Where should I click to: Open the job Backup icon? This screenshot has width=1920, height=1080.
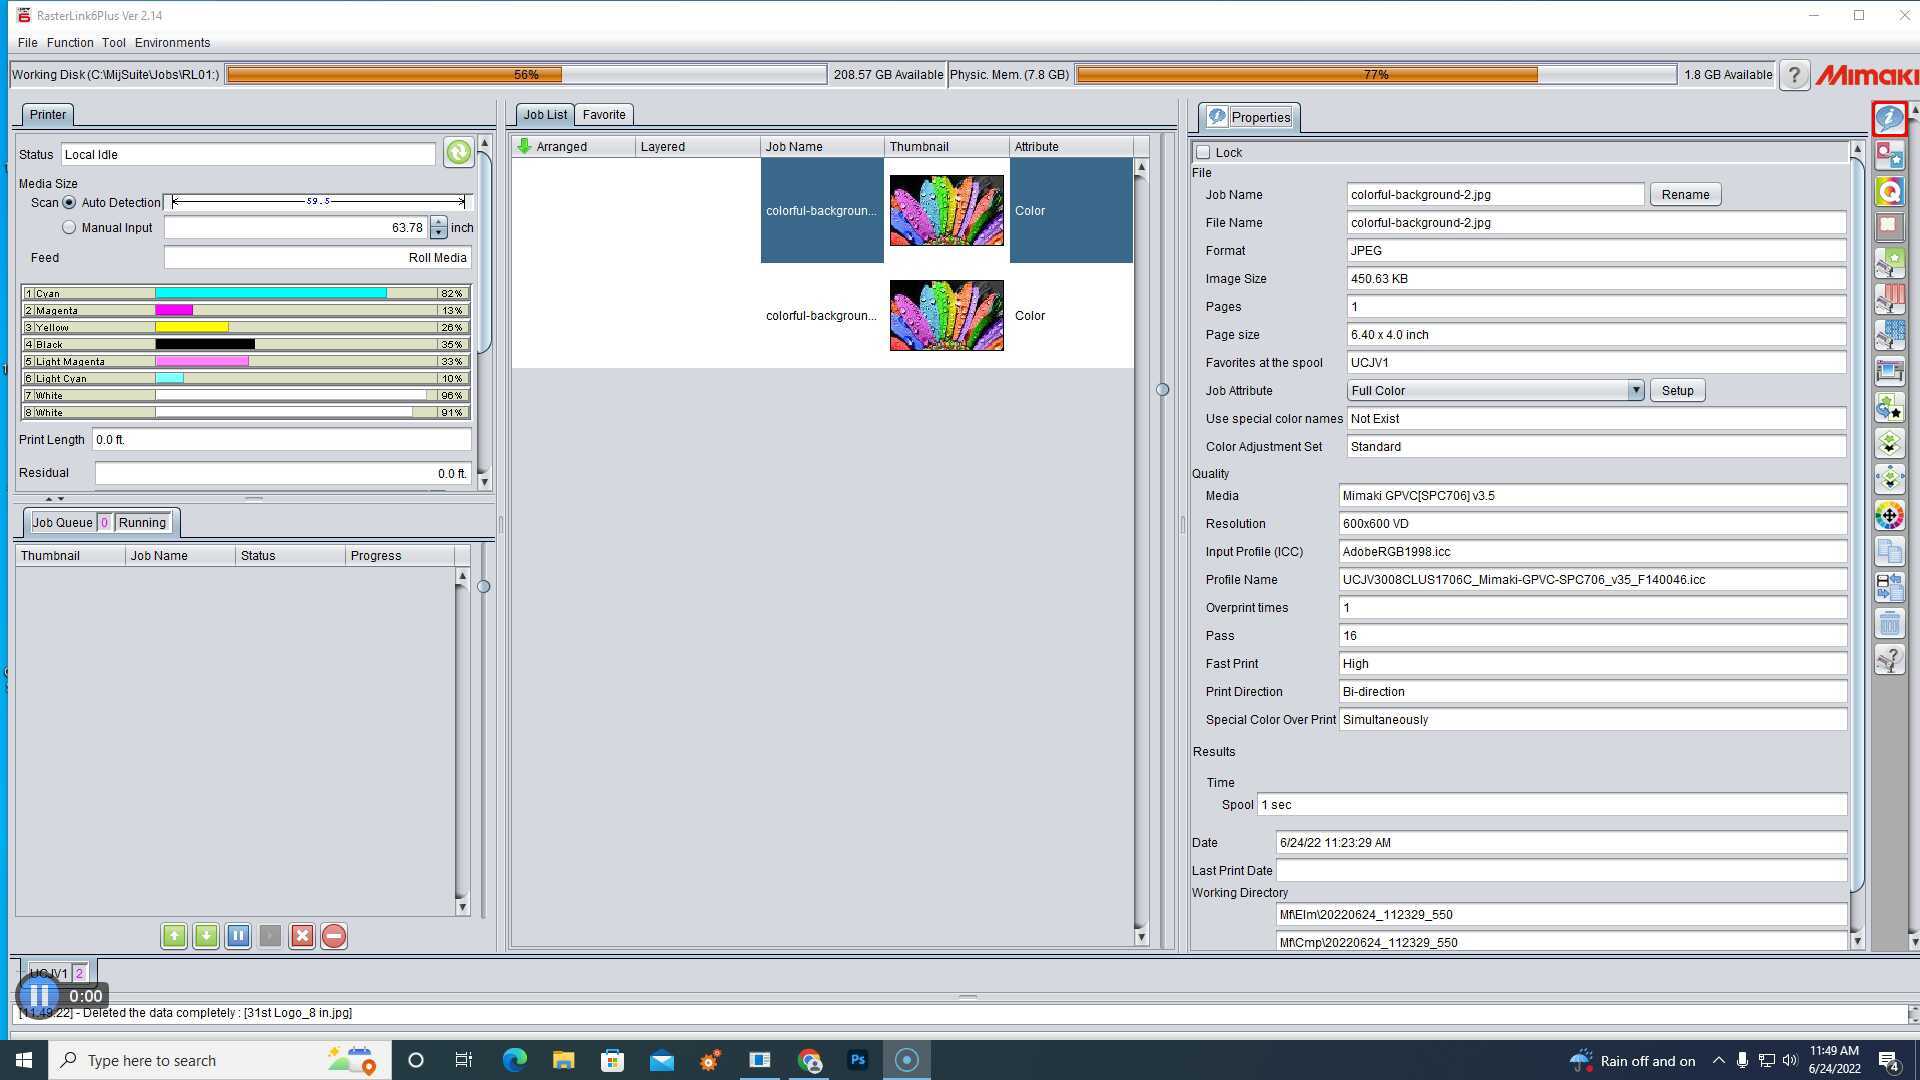point(1890,588)
